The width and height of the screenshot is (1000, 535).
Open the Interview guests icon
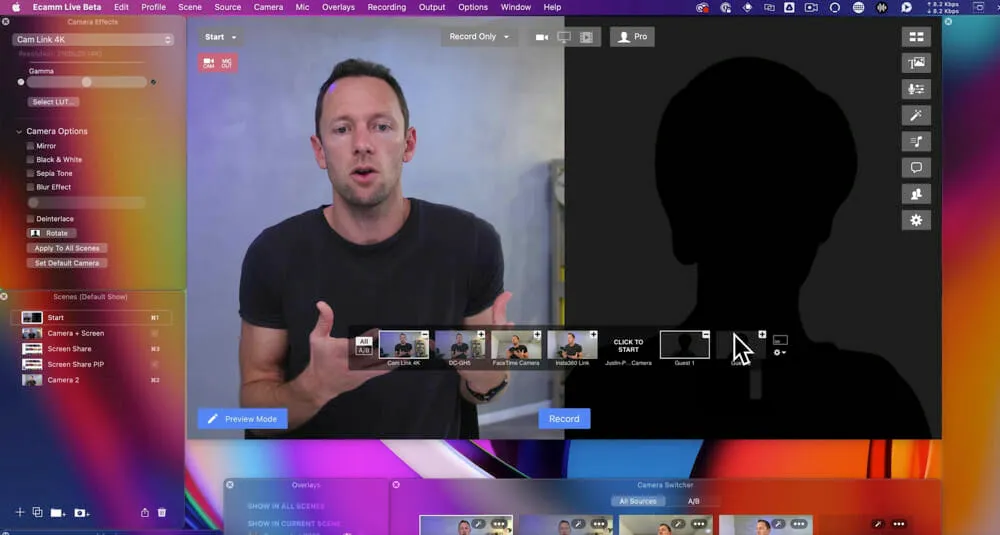pyautogui.click(x=916, y=193)
